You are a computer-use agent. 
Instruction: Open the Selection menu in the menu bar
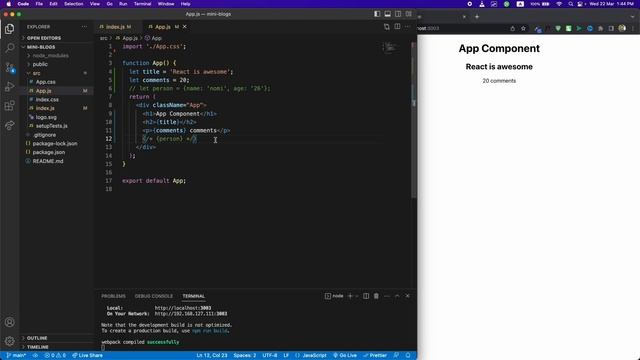(73, 4)
